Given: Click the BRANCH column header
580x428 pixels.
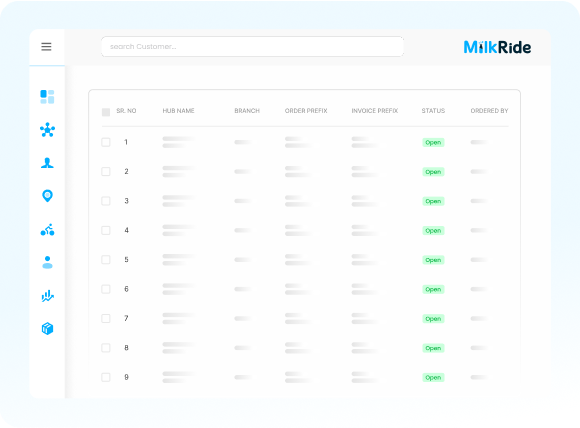Looking at the screenshot, I should coord(247,111).
